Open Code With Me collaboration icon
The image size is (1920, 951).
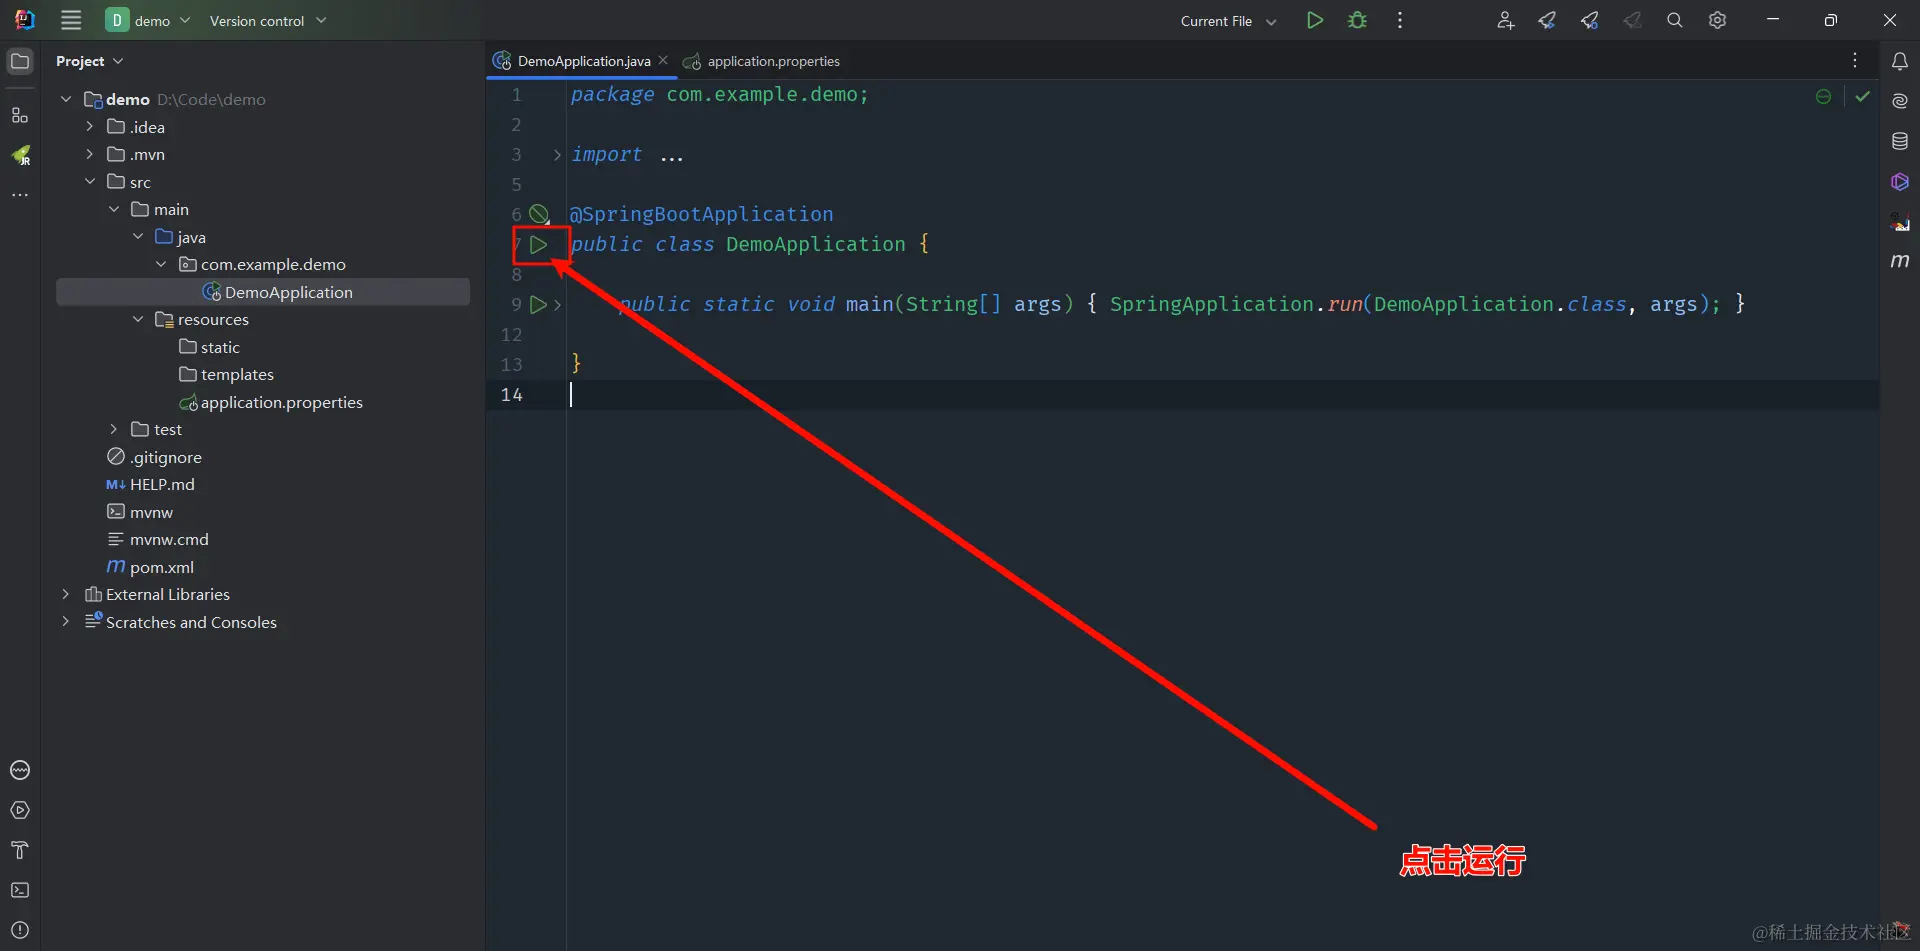(x=1505, y=20)
